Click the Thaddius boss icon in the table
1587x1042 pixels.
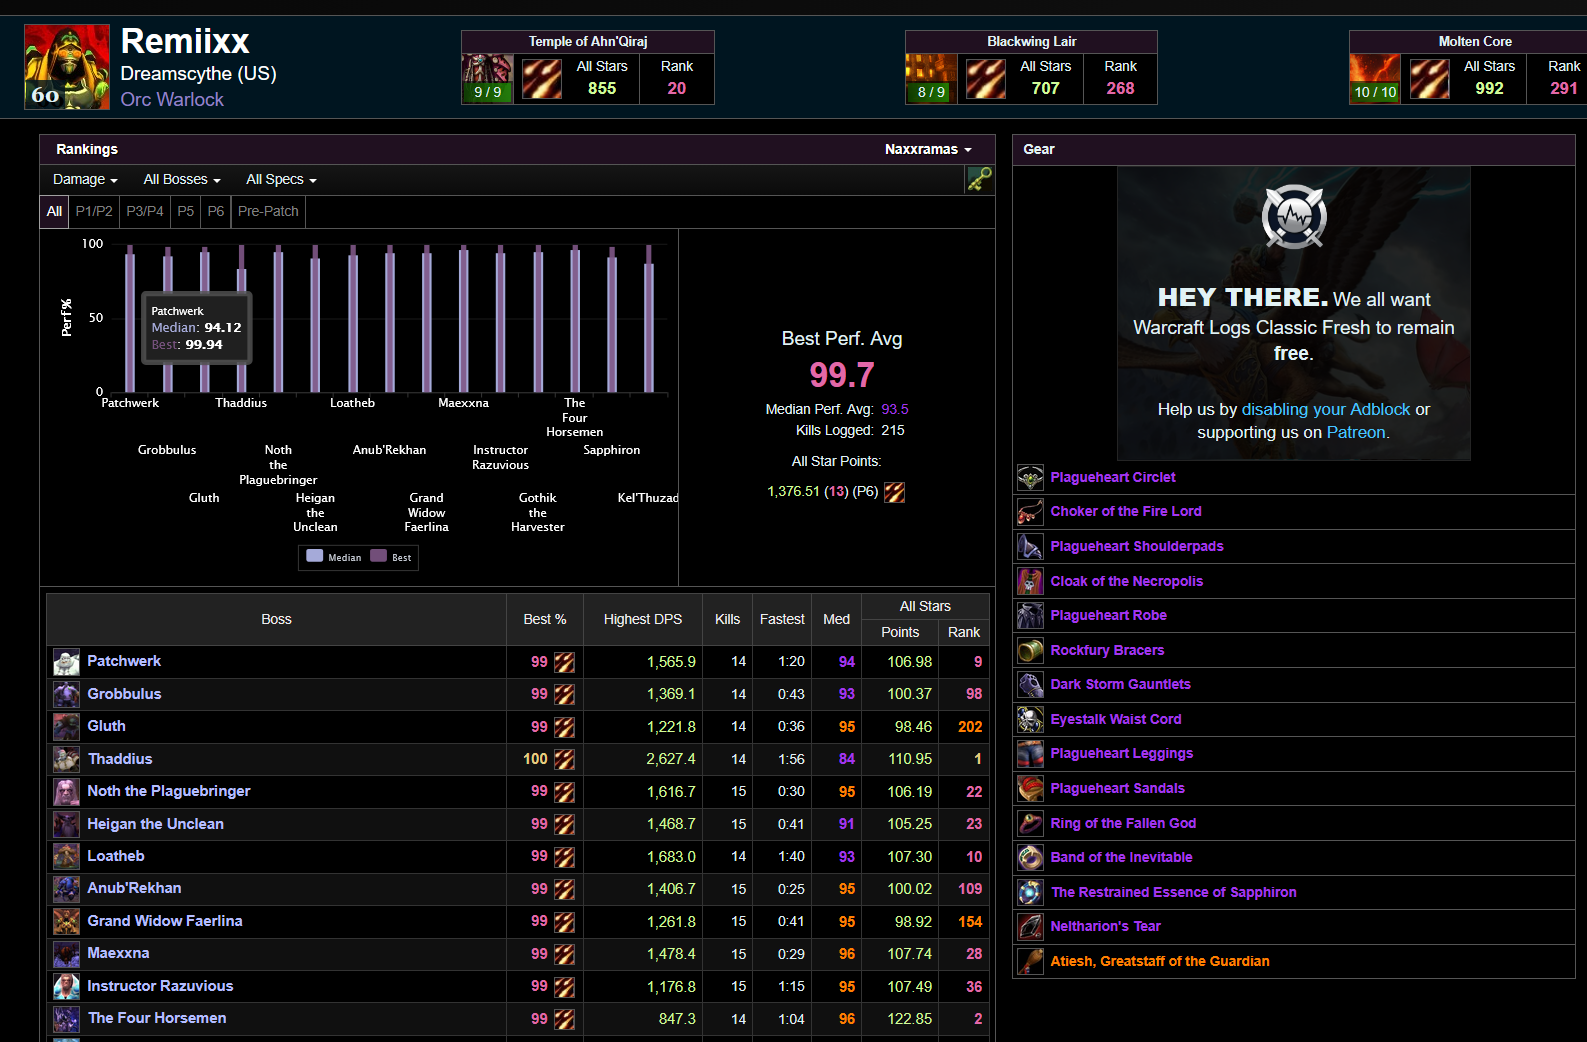coord(66,759)
